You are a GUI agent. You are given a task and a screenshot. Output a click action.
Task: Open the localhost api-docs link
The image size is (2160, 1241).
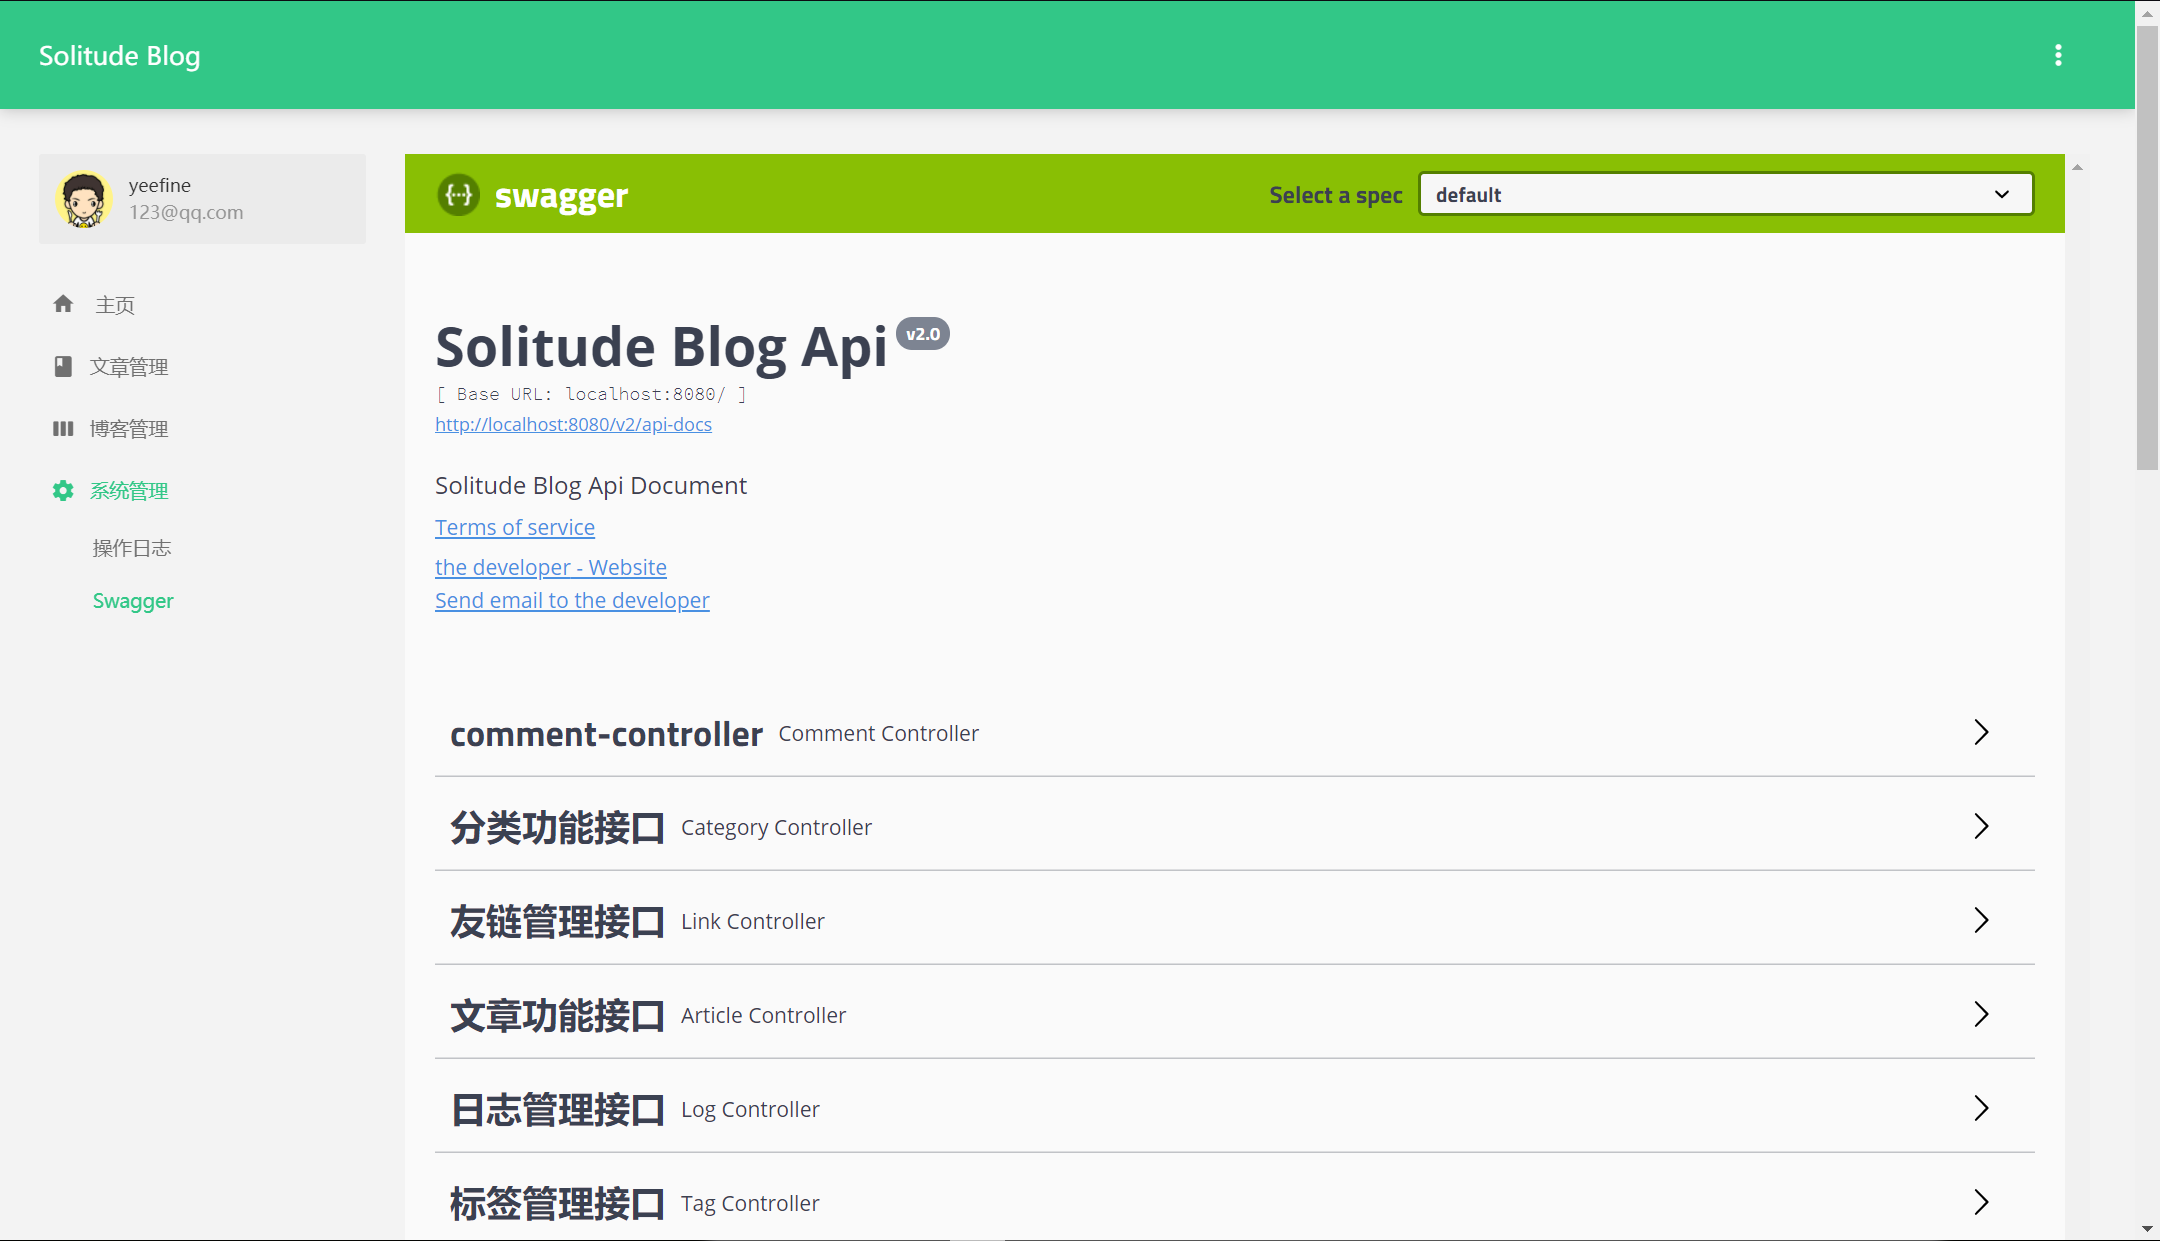[x=573, y=424]
